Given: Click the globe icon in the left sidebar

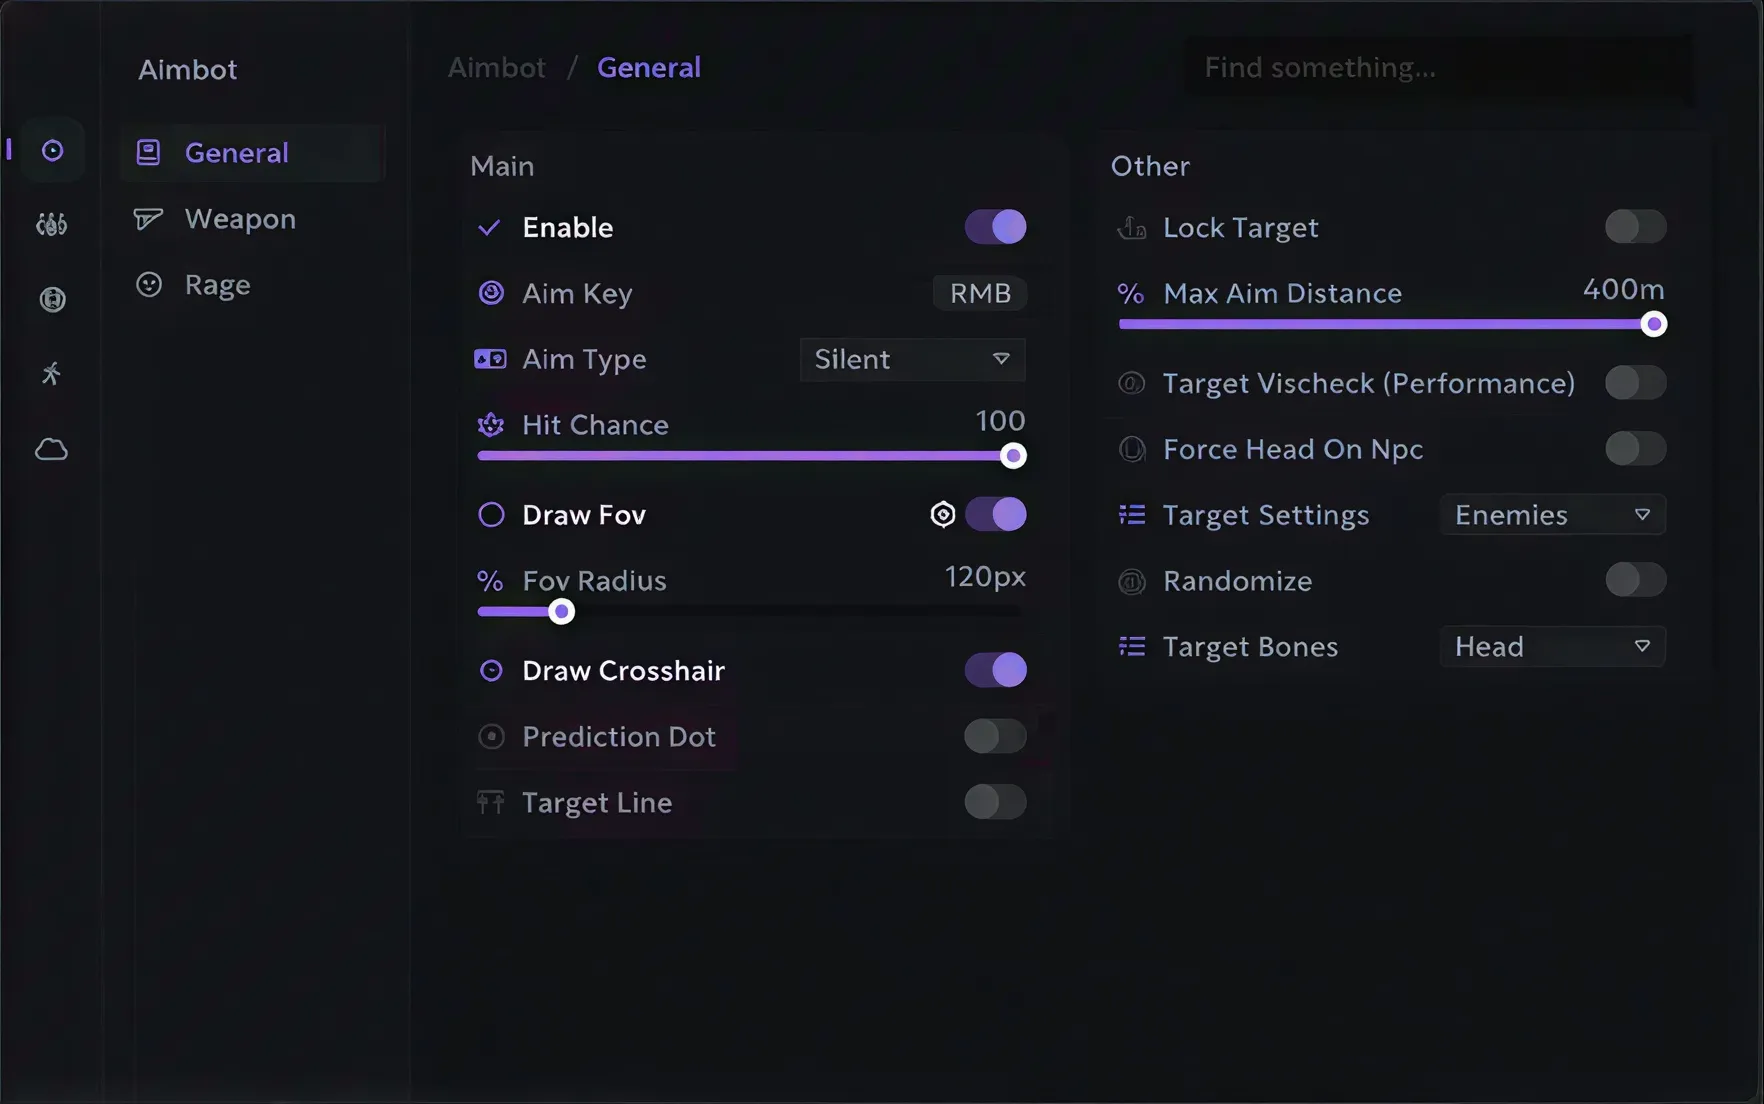Looking at the screenshot, I should pos(51,299).
